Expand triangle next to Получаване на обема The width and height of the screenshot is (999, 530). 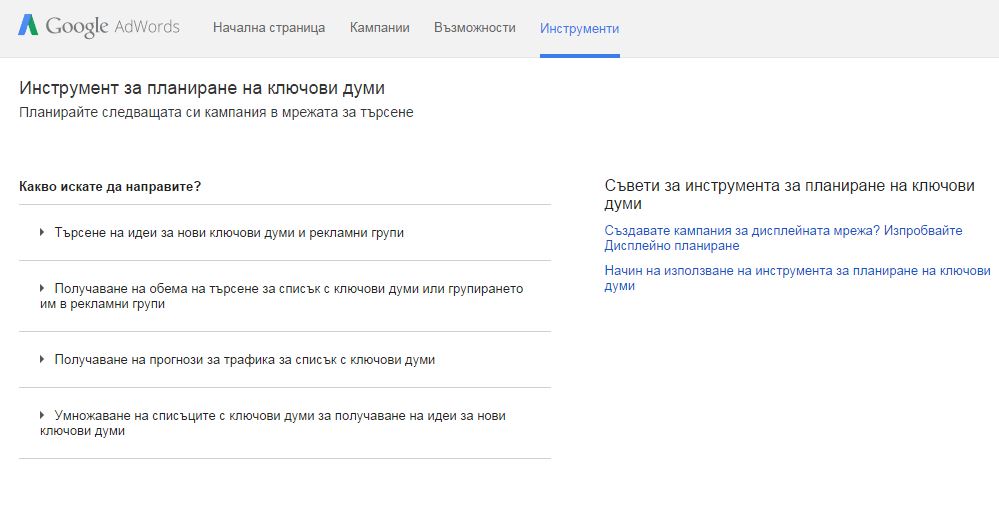[x=42, y=289]
